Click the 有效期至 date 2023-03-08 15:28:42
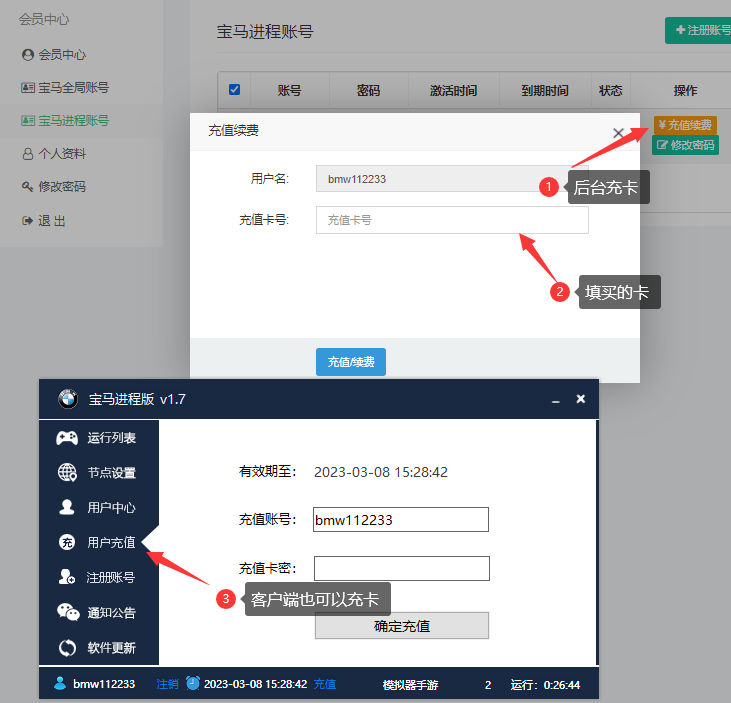731x703 pixels. [x=381, y=472]
